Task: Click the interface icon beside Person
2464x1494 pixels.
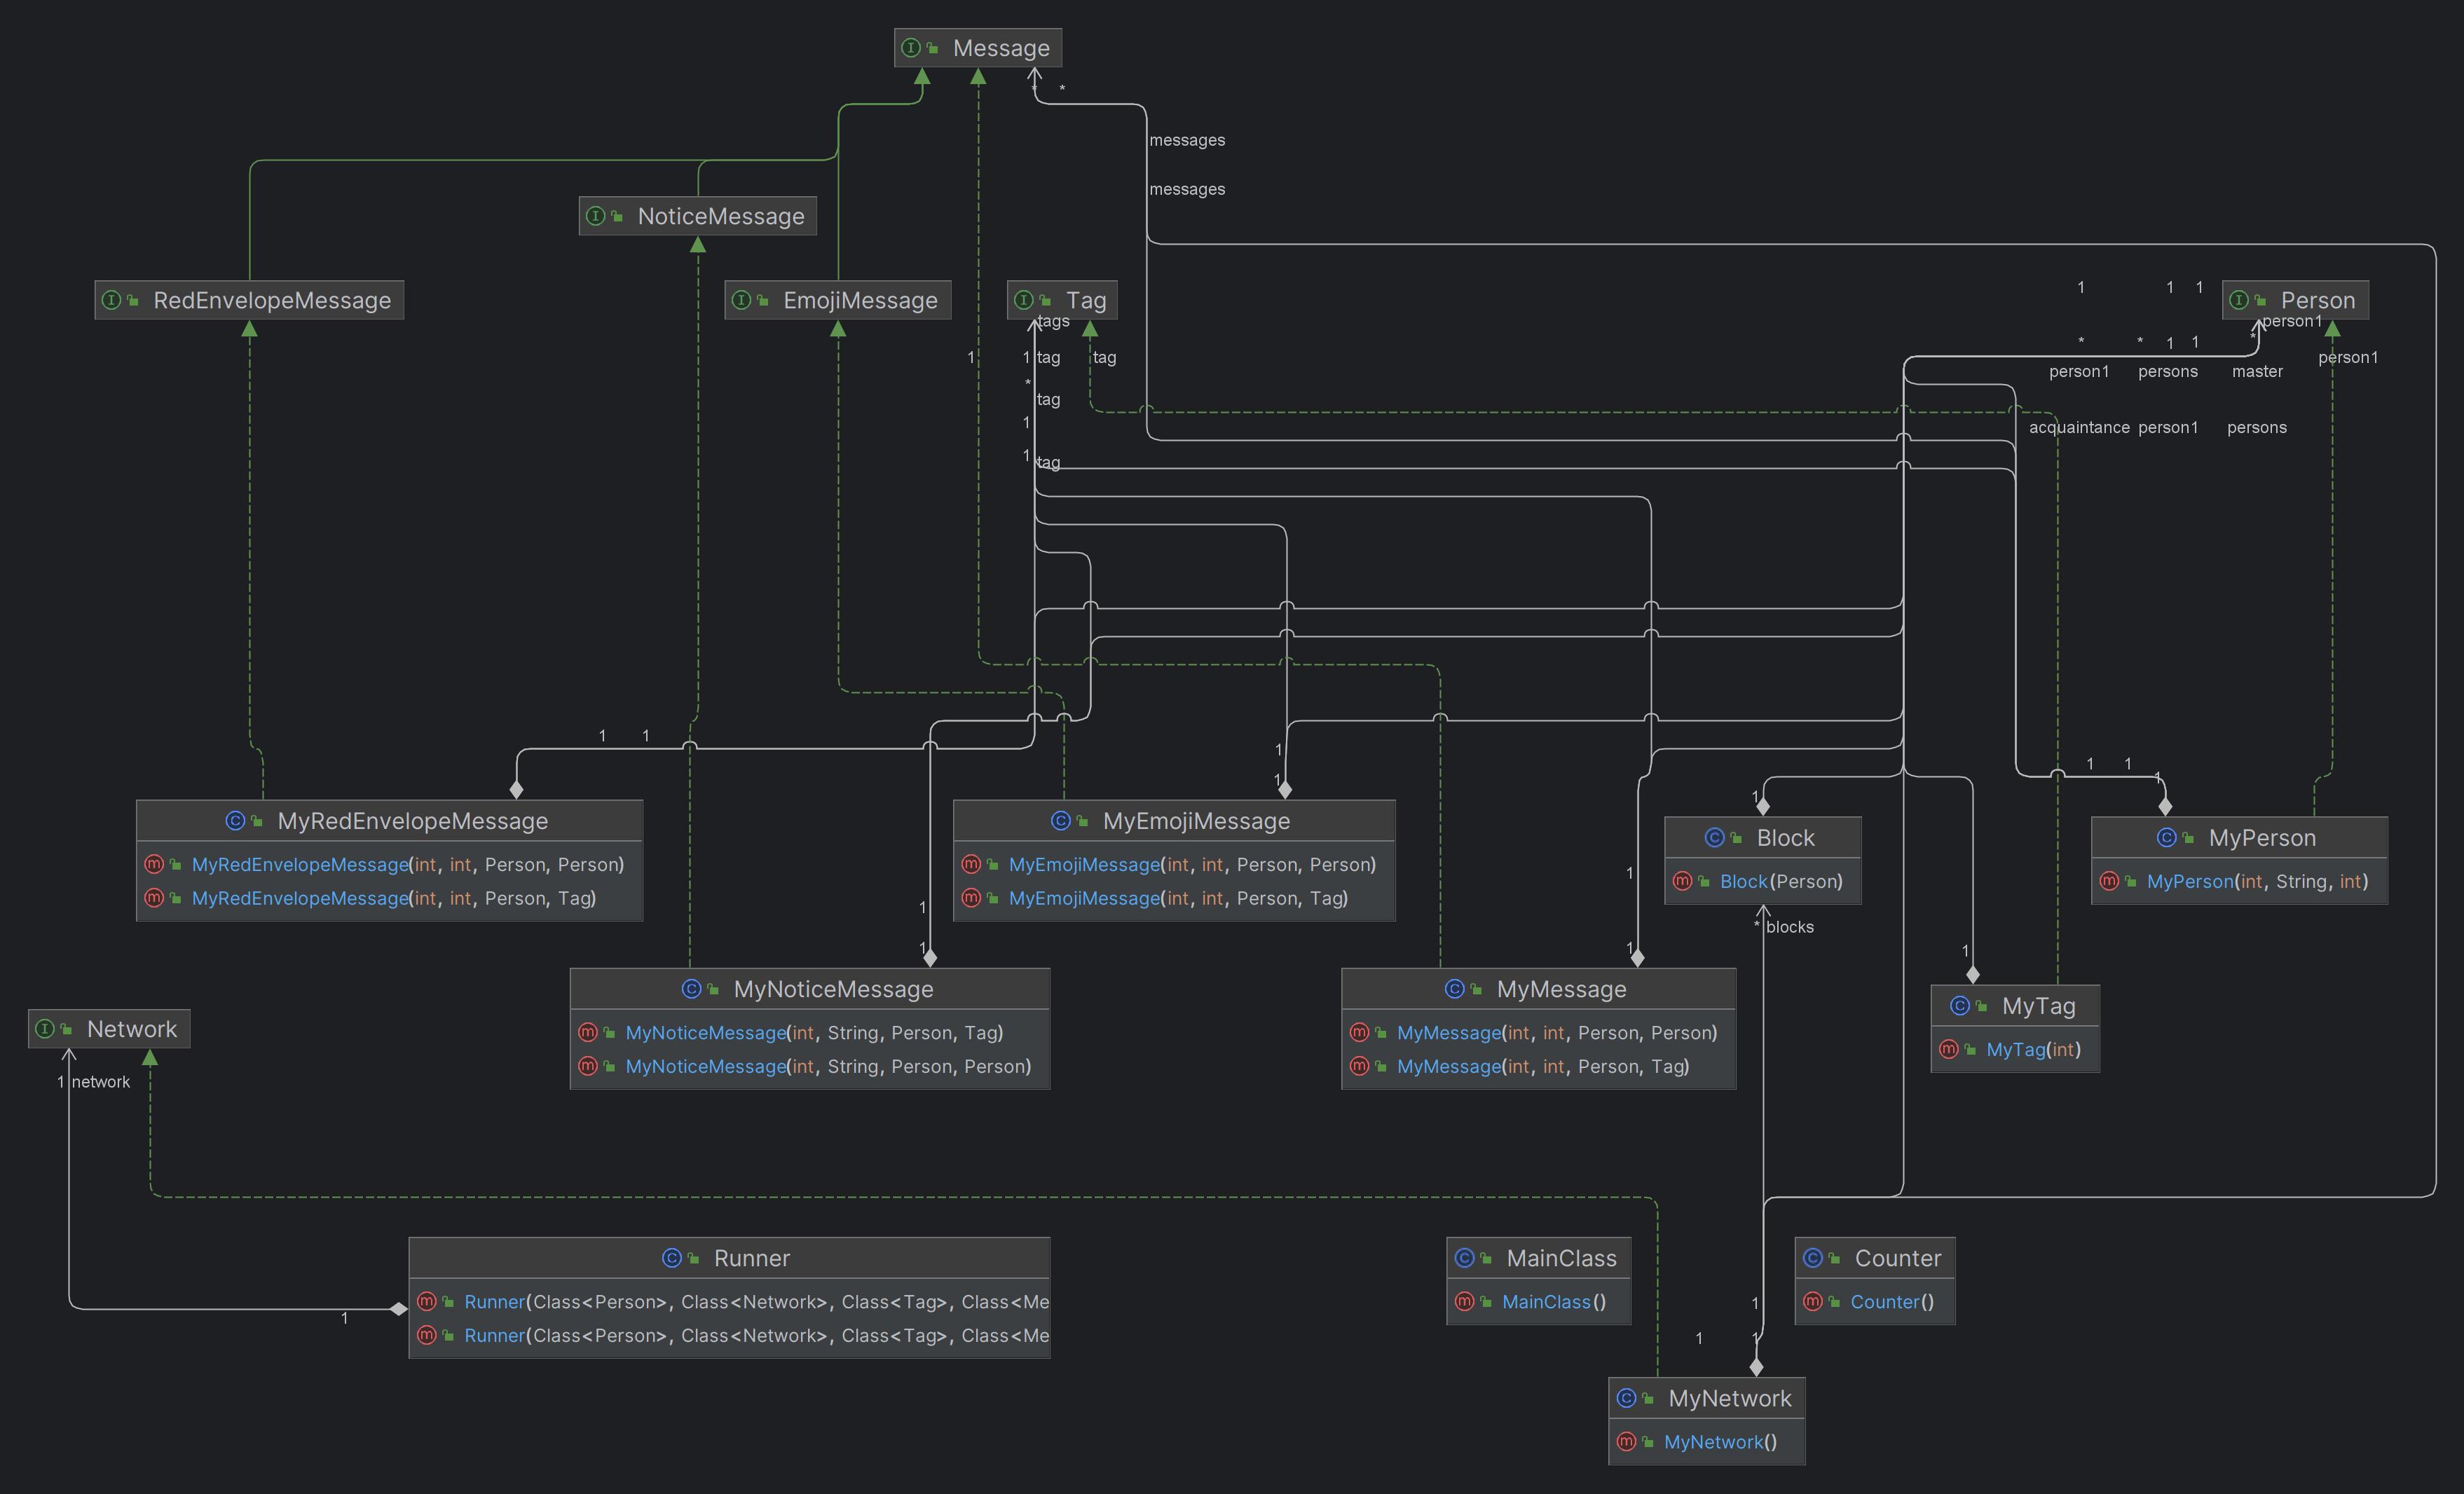Action: pyautogui.click(x=2239, y=300)
